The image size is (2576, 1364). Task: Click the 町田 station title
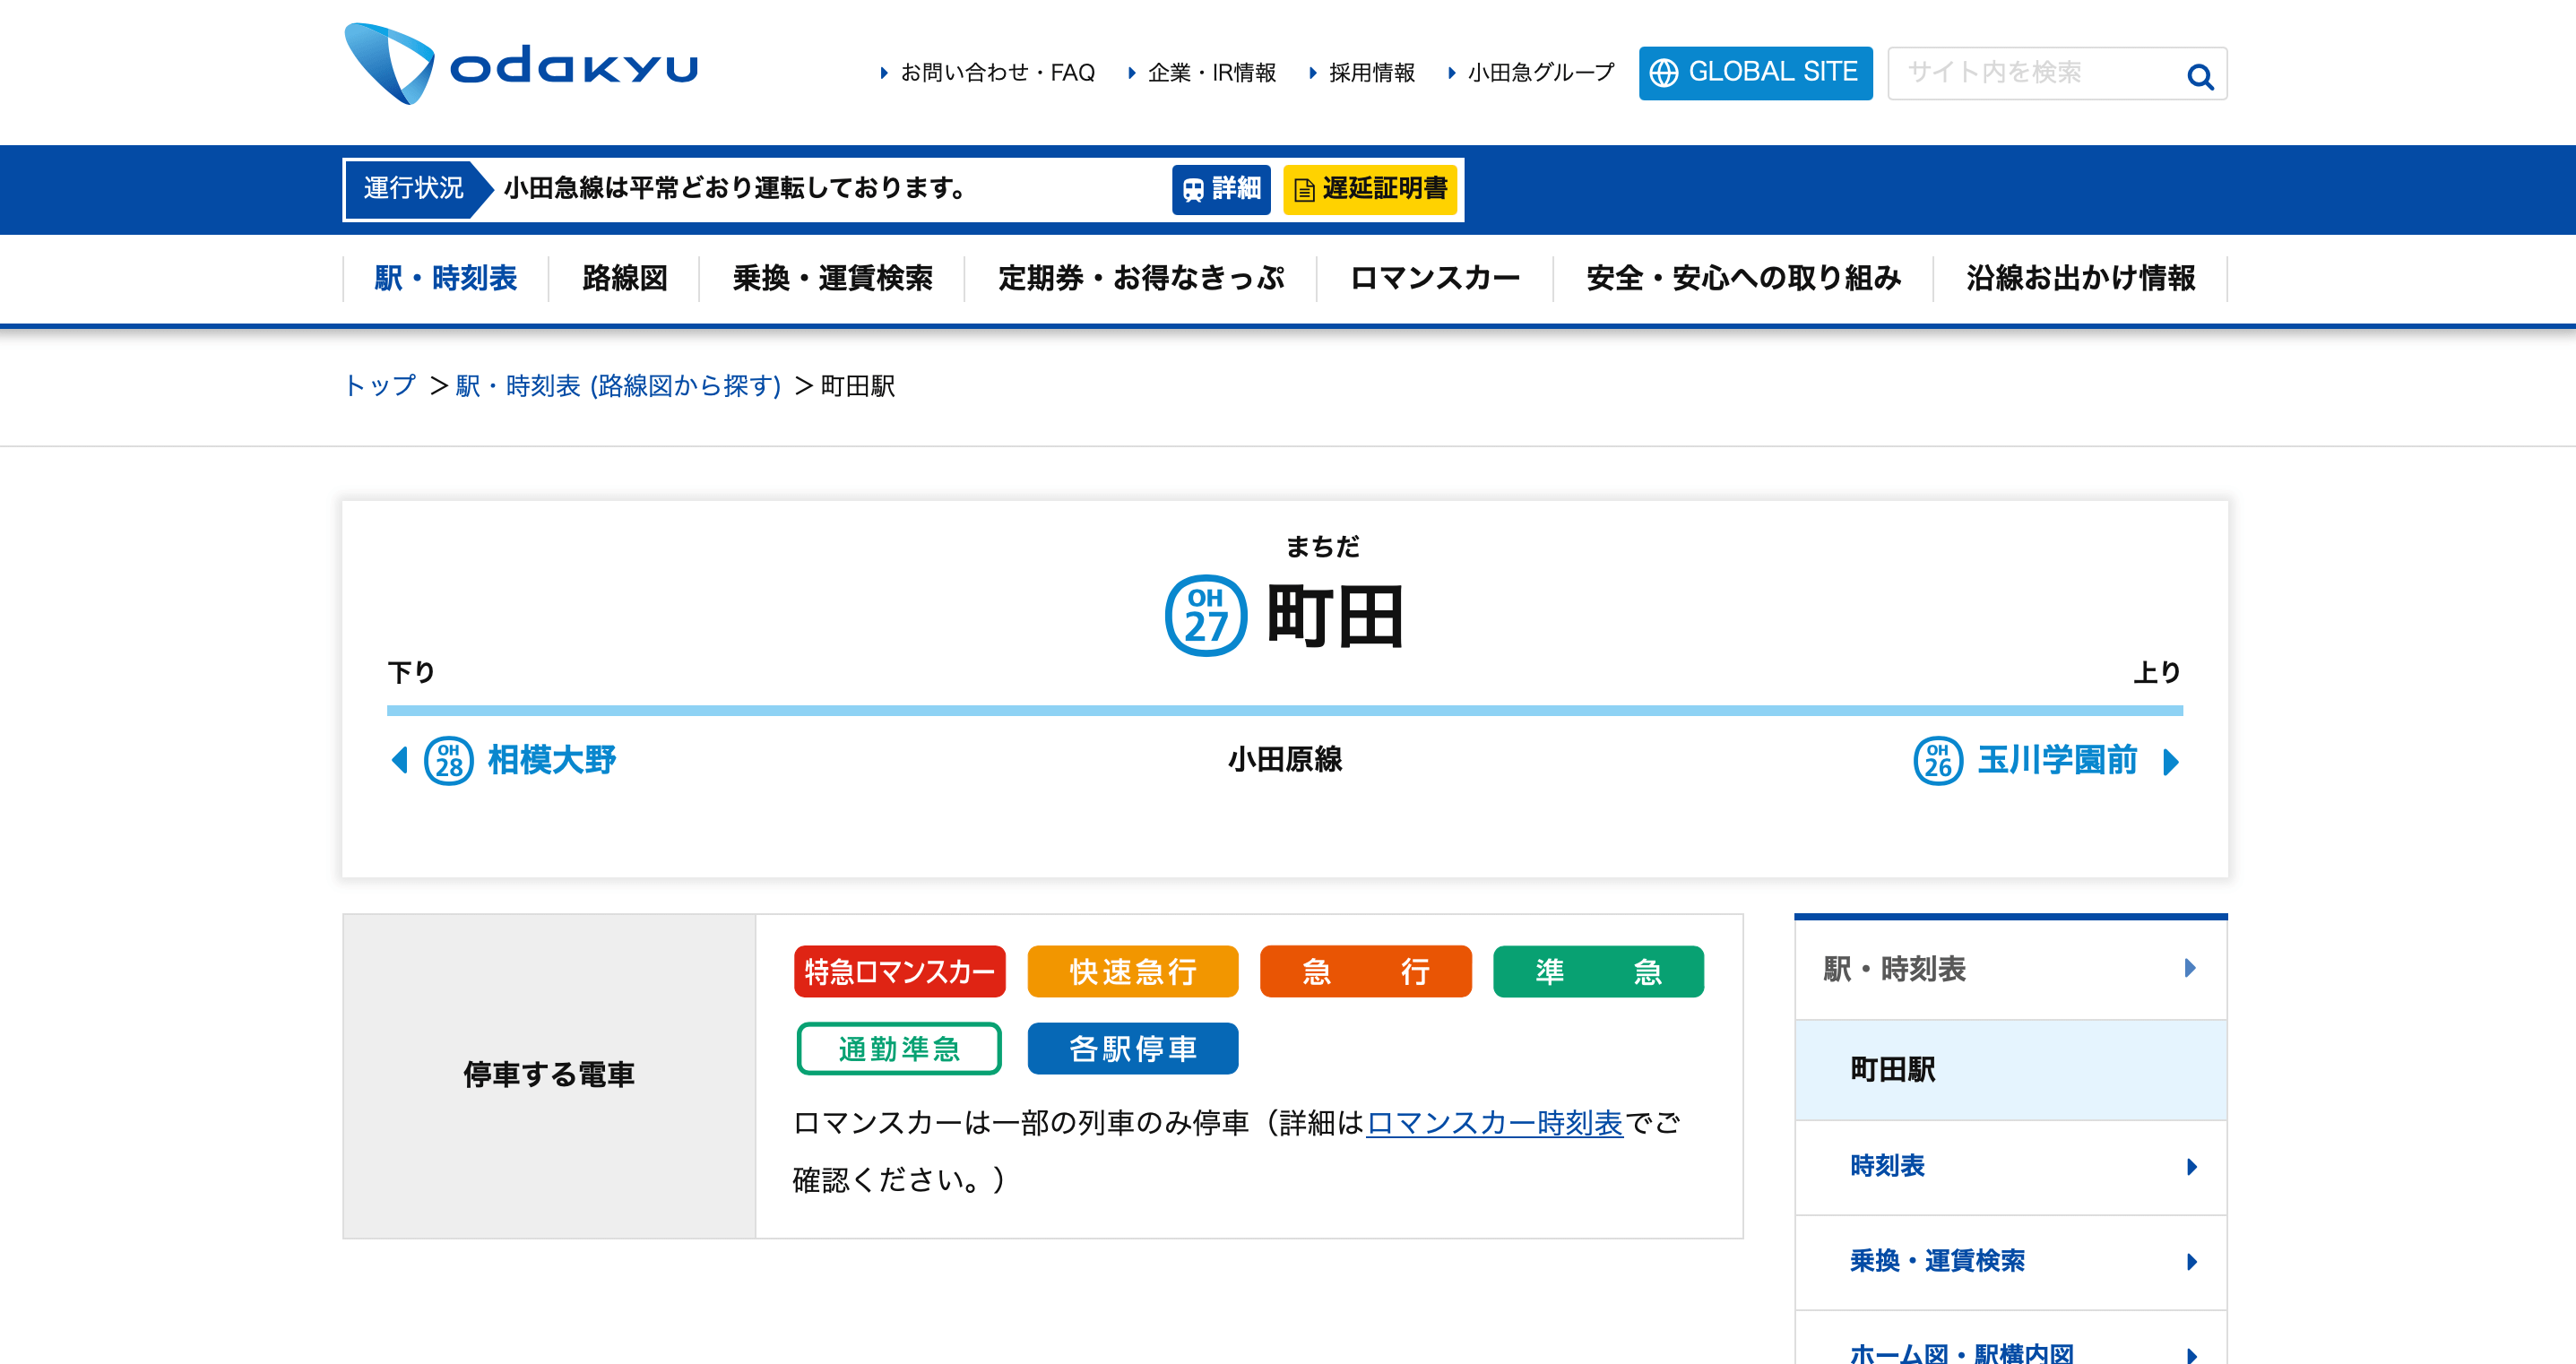coord(1335,616)
